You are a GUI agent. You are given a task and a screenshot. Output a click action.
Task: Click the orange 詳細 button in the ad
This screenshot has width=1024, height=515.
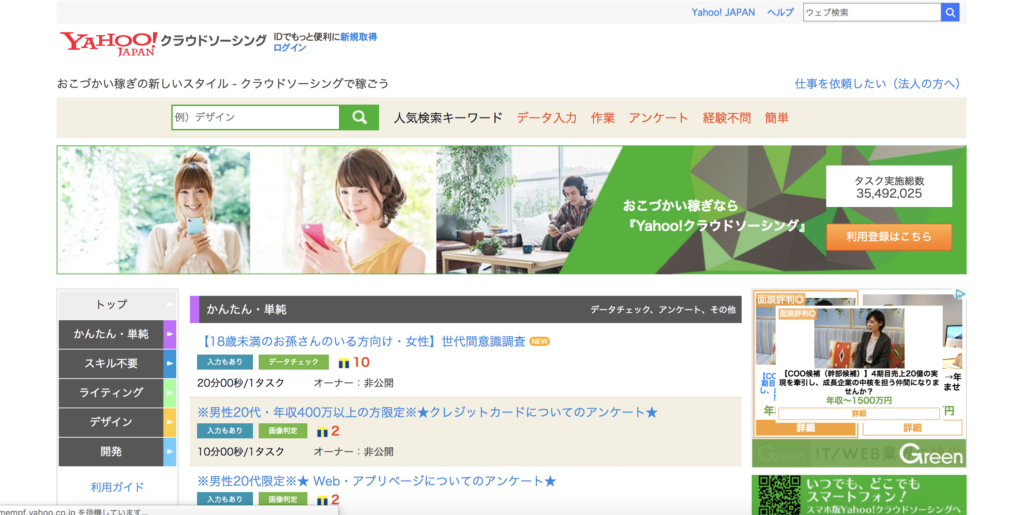[805, 429]
